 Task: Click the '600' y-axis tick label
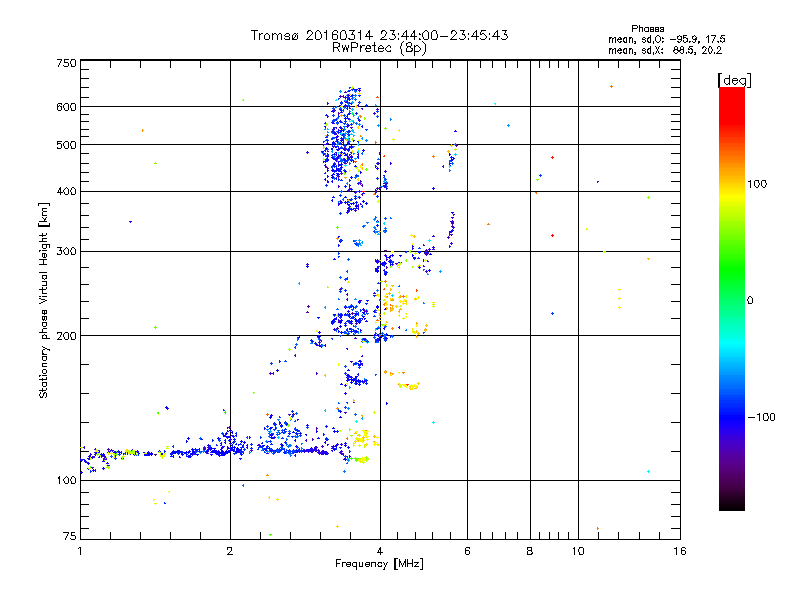click(66, 107)
